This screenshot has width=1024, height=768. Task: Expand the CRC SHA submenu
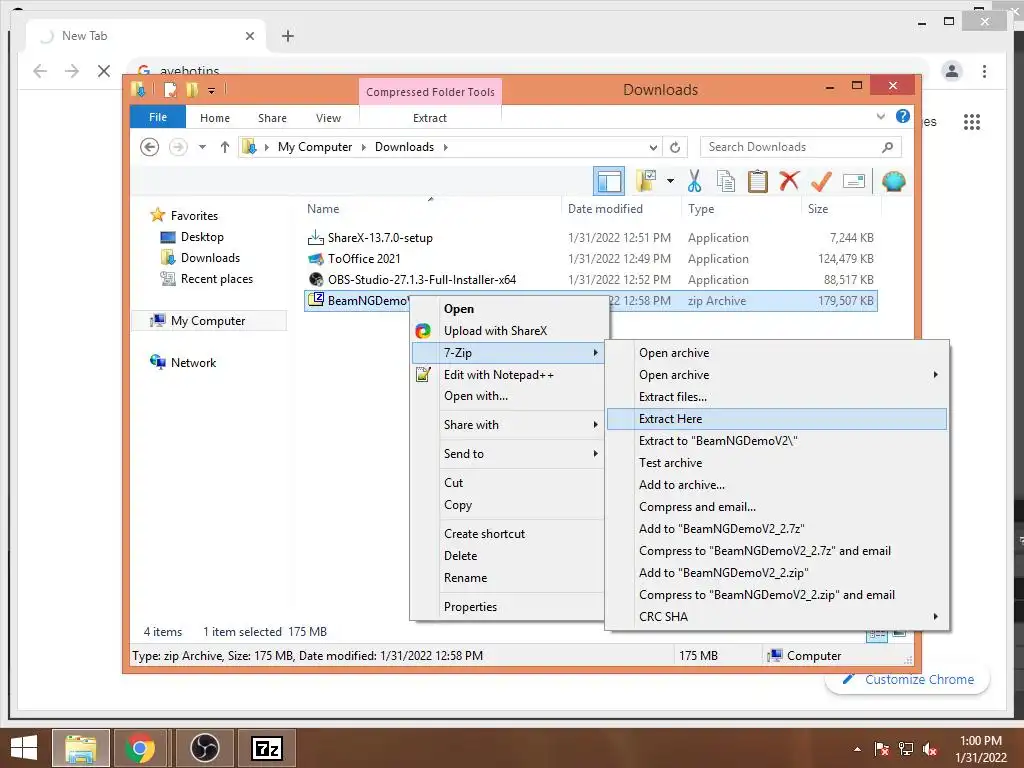[x=776, y=616]
